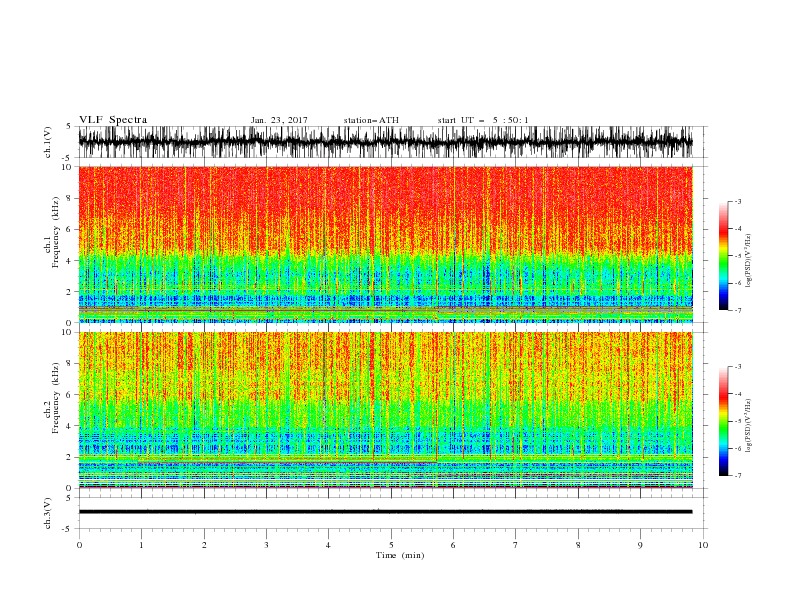Click the "station=ATH" header label
Viewport: 792px width, 612px height.
(x=371, y=120)
